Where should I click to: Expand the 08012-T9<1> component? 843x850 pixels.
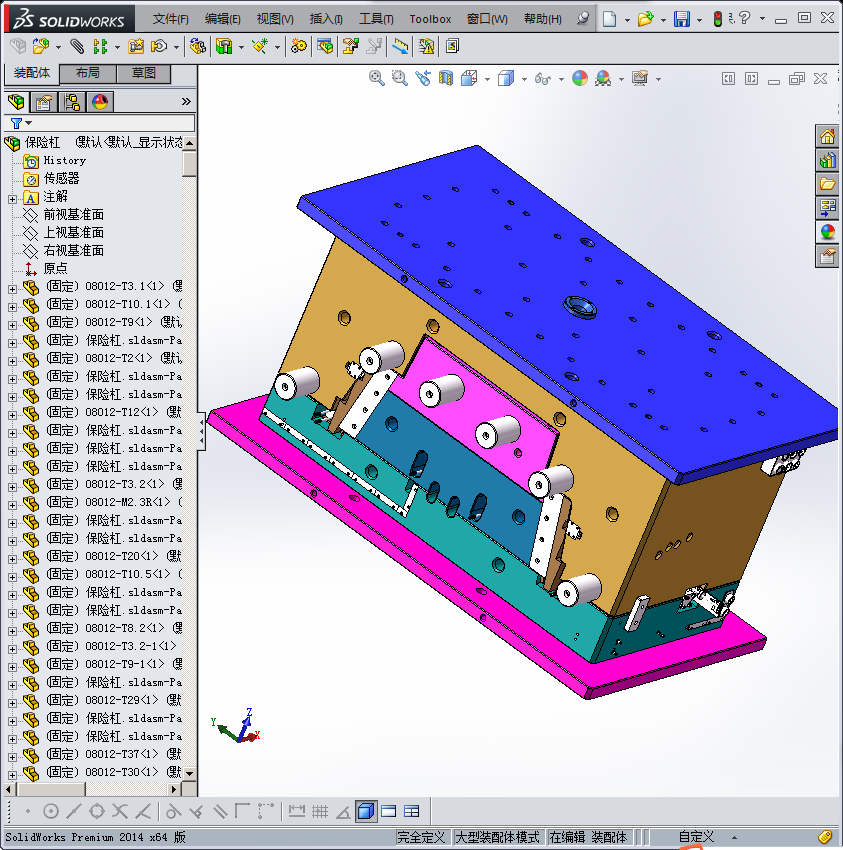point(12,325)
